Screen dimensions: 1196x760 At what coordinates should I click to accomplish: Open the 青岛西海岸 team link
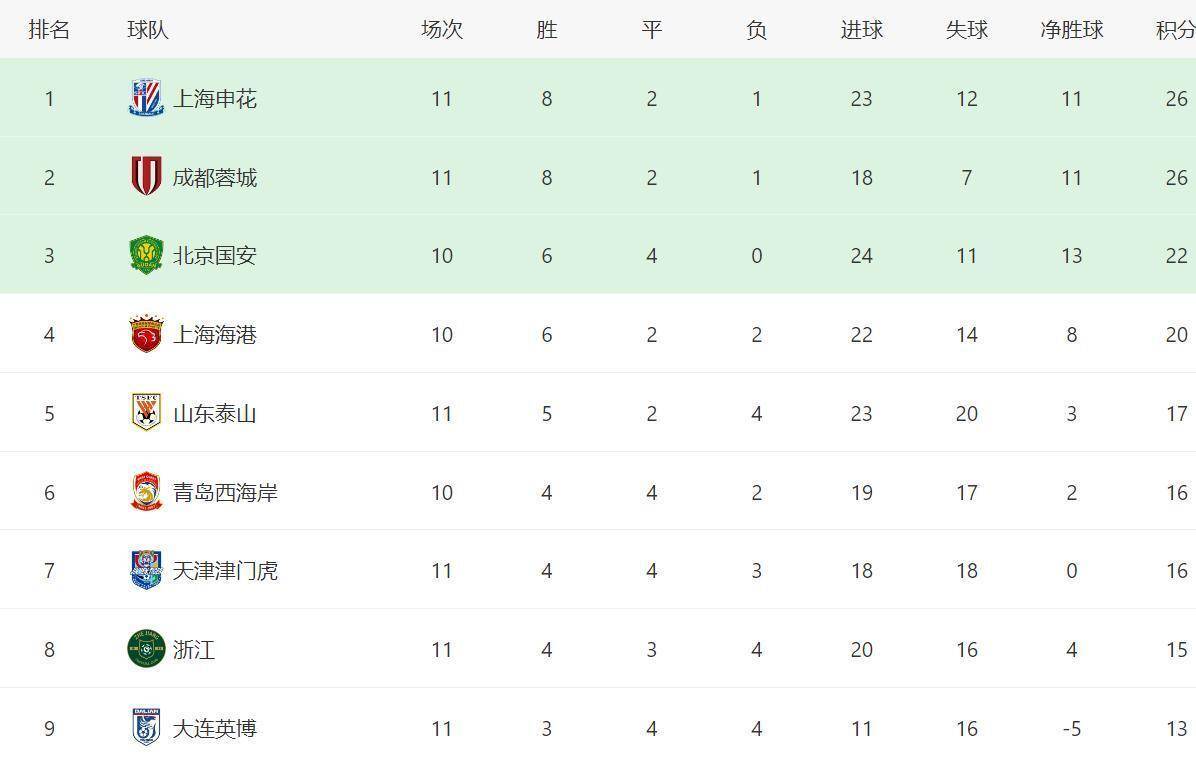(x=225, y=492)
